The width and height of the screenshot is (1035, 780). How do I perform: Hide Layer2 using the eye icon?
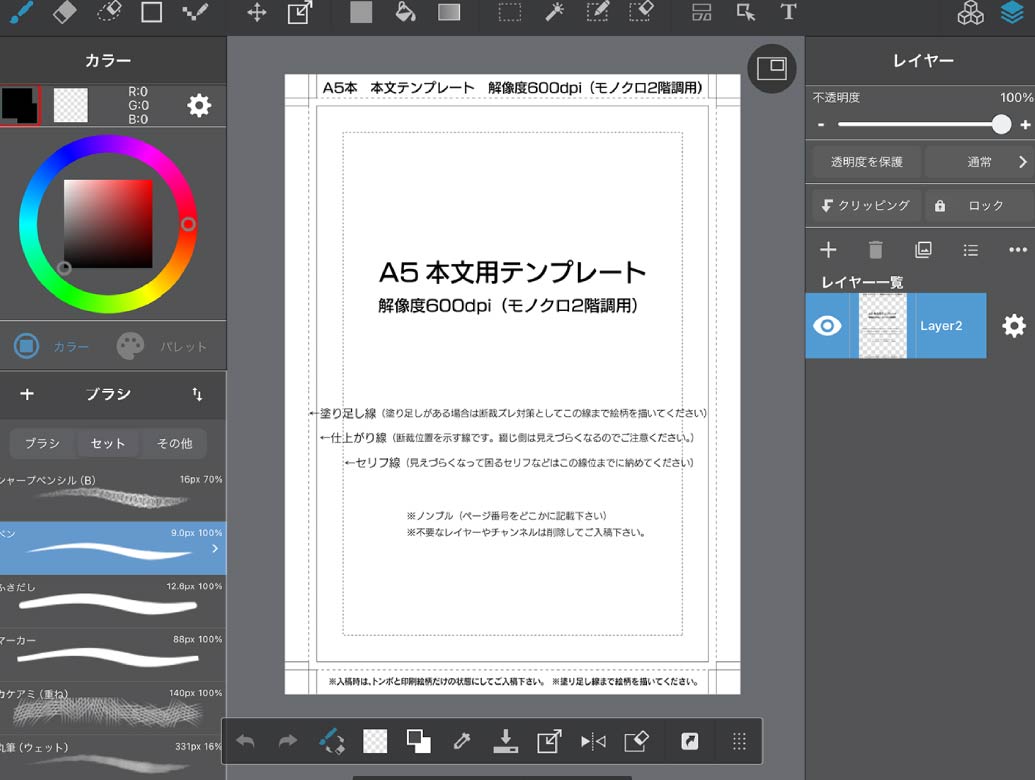[x=827, y=326]
